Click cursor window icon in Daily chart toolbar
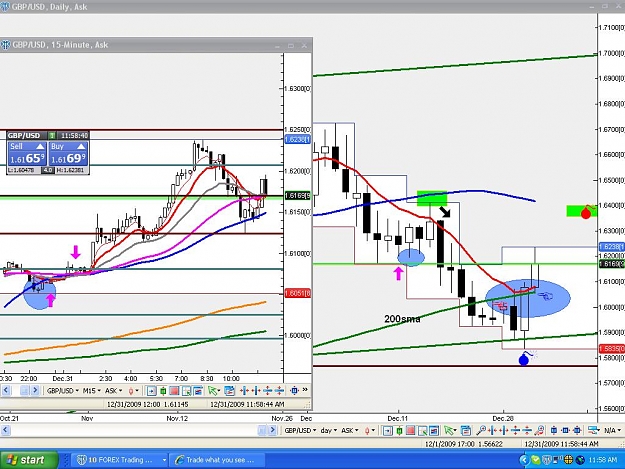 423,430
